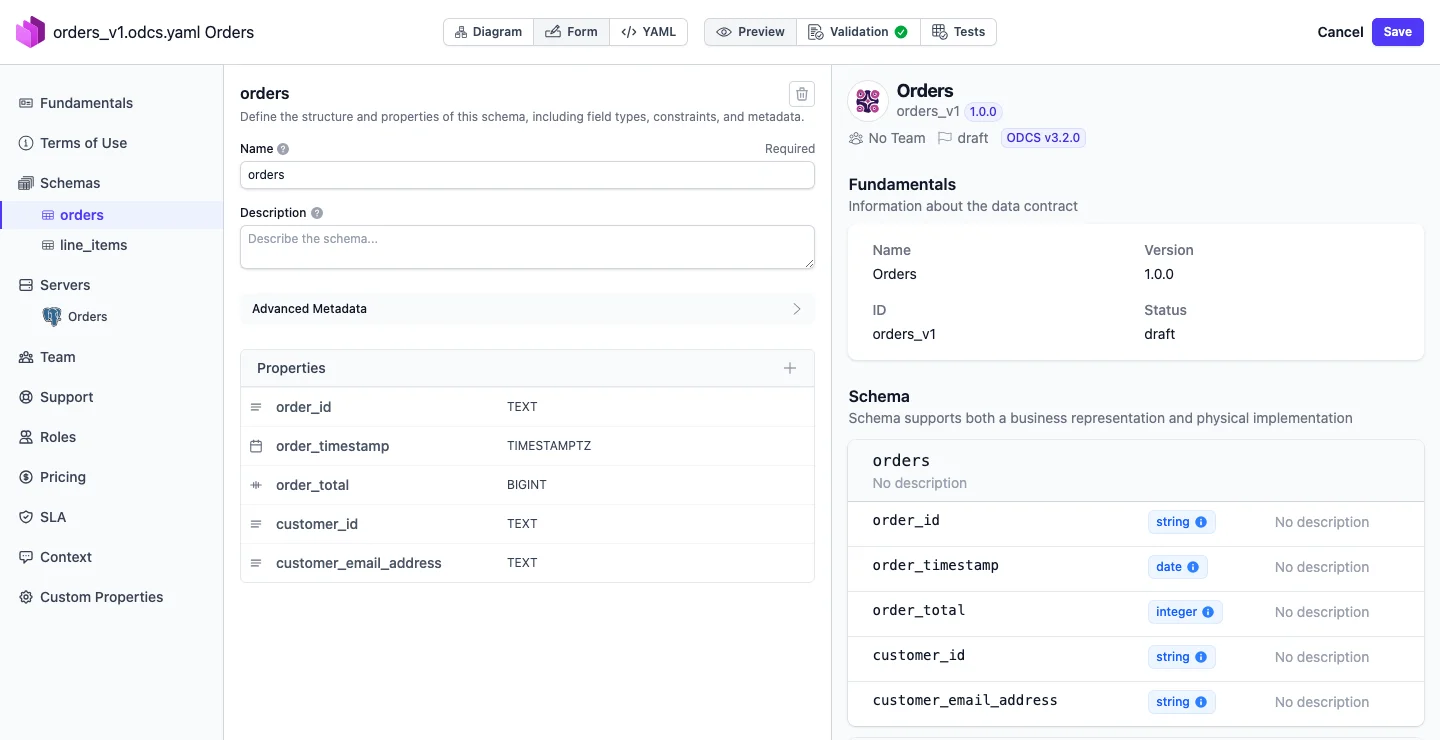1440x740 pixels.
Task: Select the customer_id property row
Action: 528,524
